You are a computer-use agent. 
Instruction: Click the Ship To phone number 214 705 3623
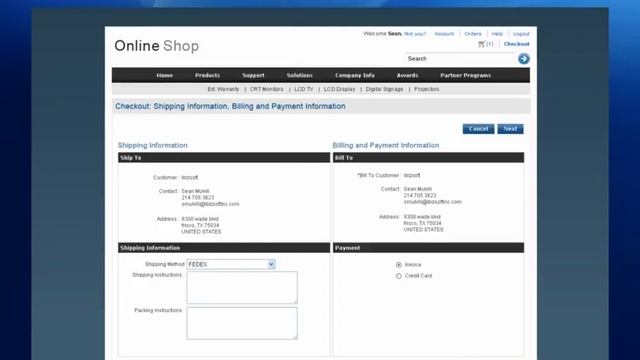[198, 198]
